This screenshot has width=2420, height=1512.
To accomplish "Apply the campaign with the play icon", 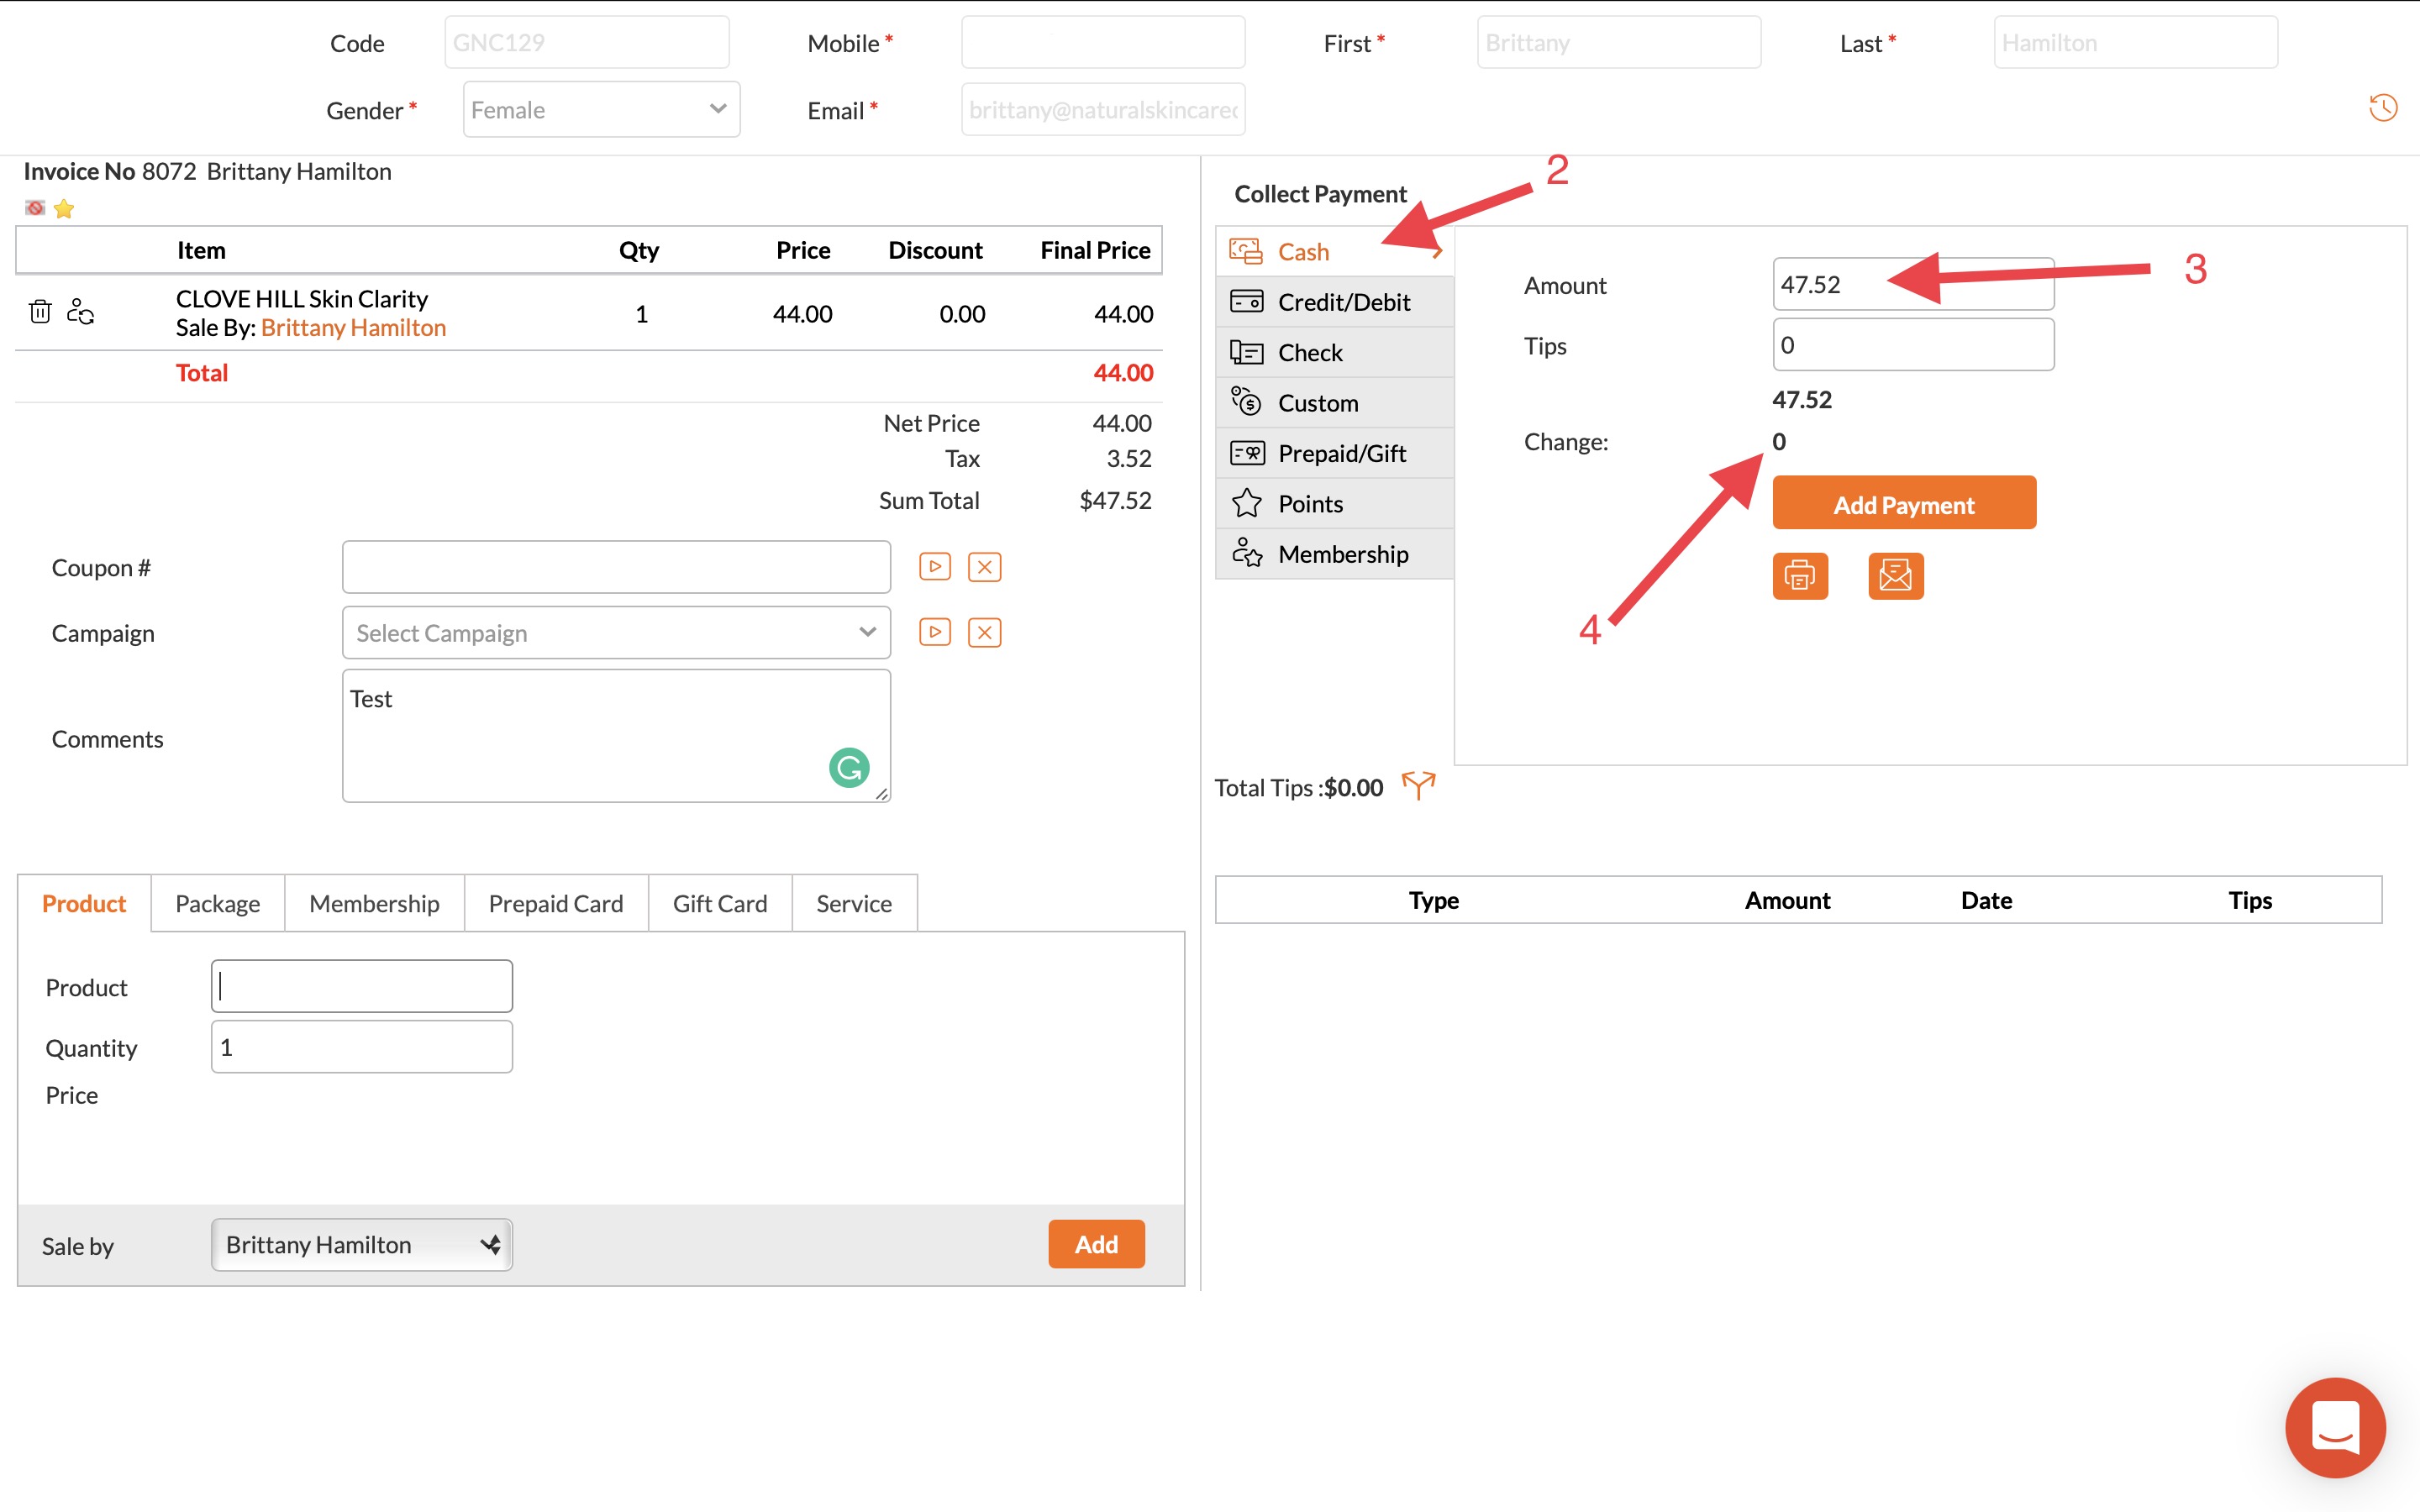I will tap(935, 632).
